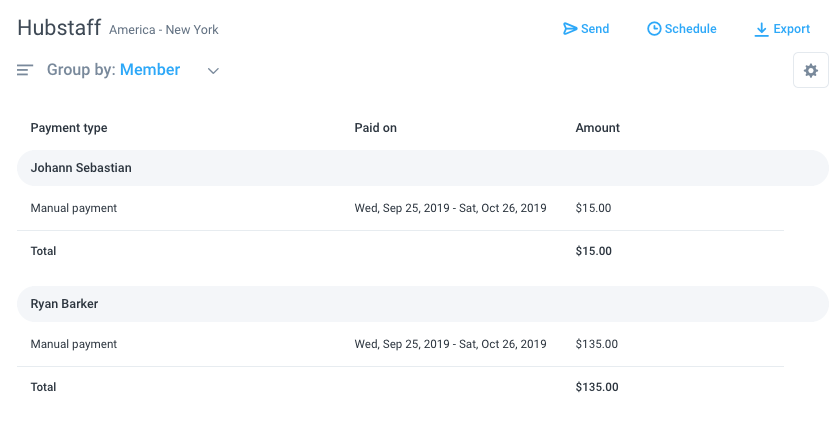Click the $135.00 manual payment amount
Viewport: 839px width, 439px height.
(597, 344)
